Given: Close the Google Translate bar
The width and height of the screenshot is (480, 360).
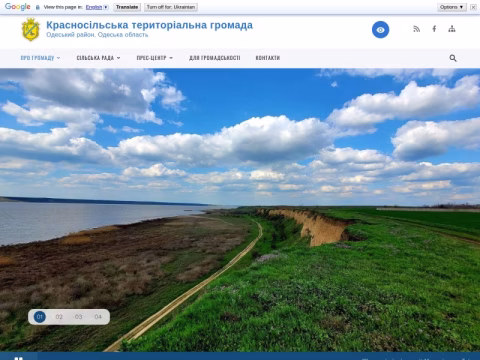Looking at the screenshot, I should pyautogui.click(x=473, y=7).
